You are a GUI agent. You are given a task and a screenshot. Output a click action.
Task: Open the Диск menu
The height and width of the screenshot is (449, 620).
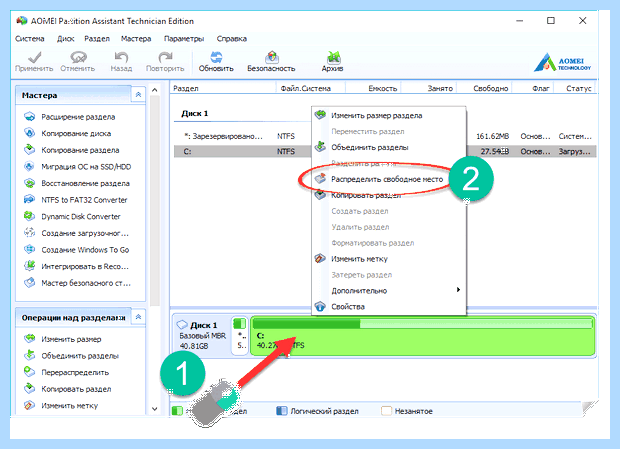tap(65, 39)
